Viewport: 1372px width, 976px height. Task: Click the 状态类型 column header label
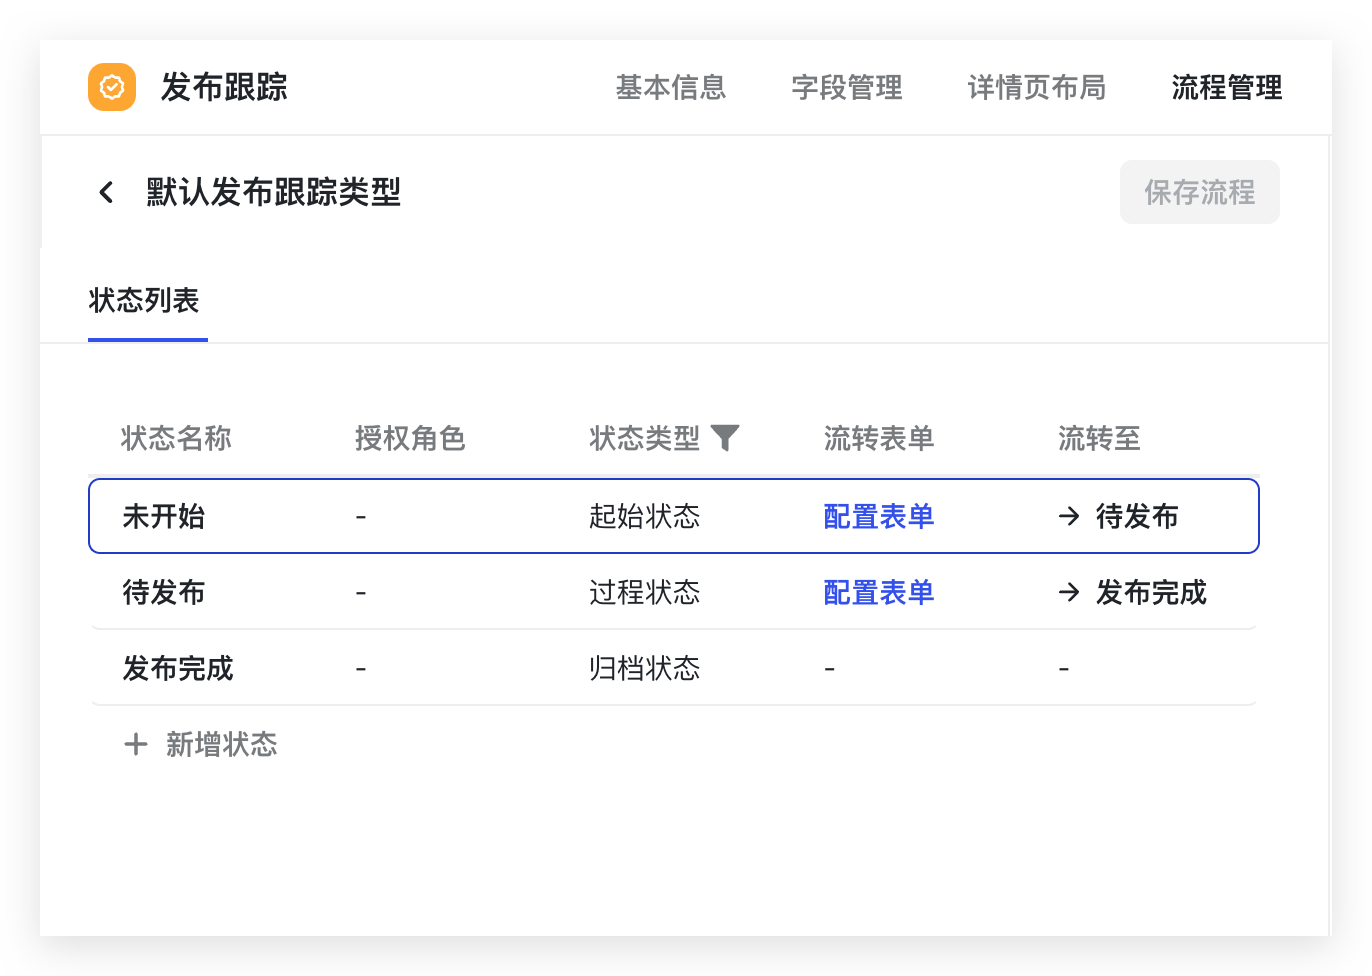(x=645, y=438)
